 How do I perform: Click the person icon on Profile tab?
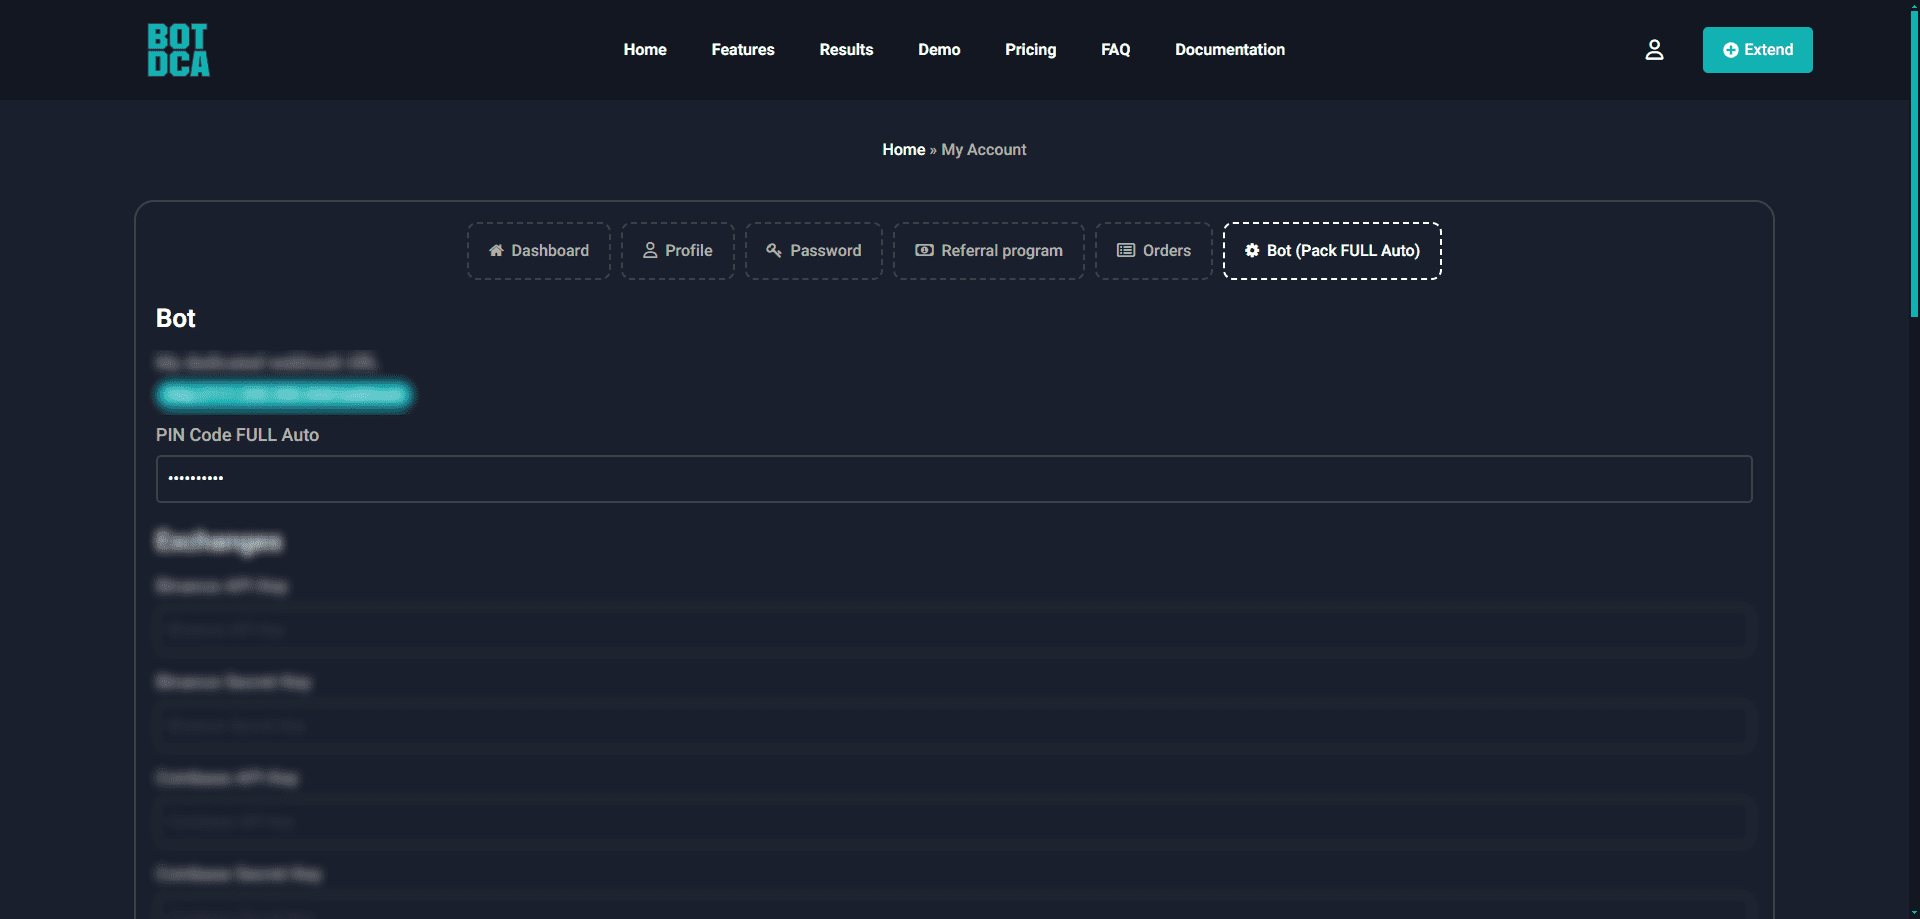(x=650, y=251)
